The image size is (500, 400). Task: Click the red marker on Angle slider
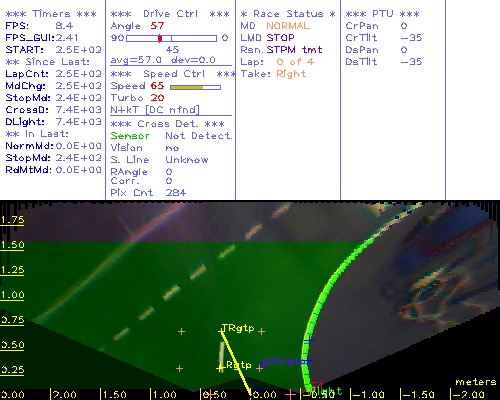pyautogui.click(x=160, y=38)
